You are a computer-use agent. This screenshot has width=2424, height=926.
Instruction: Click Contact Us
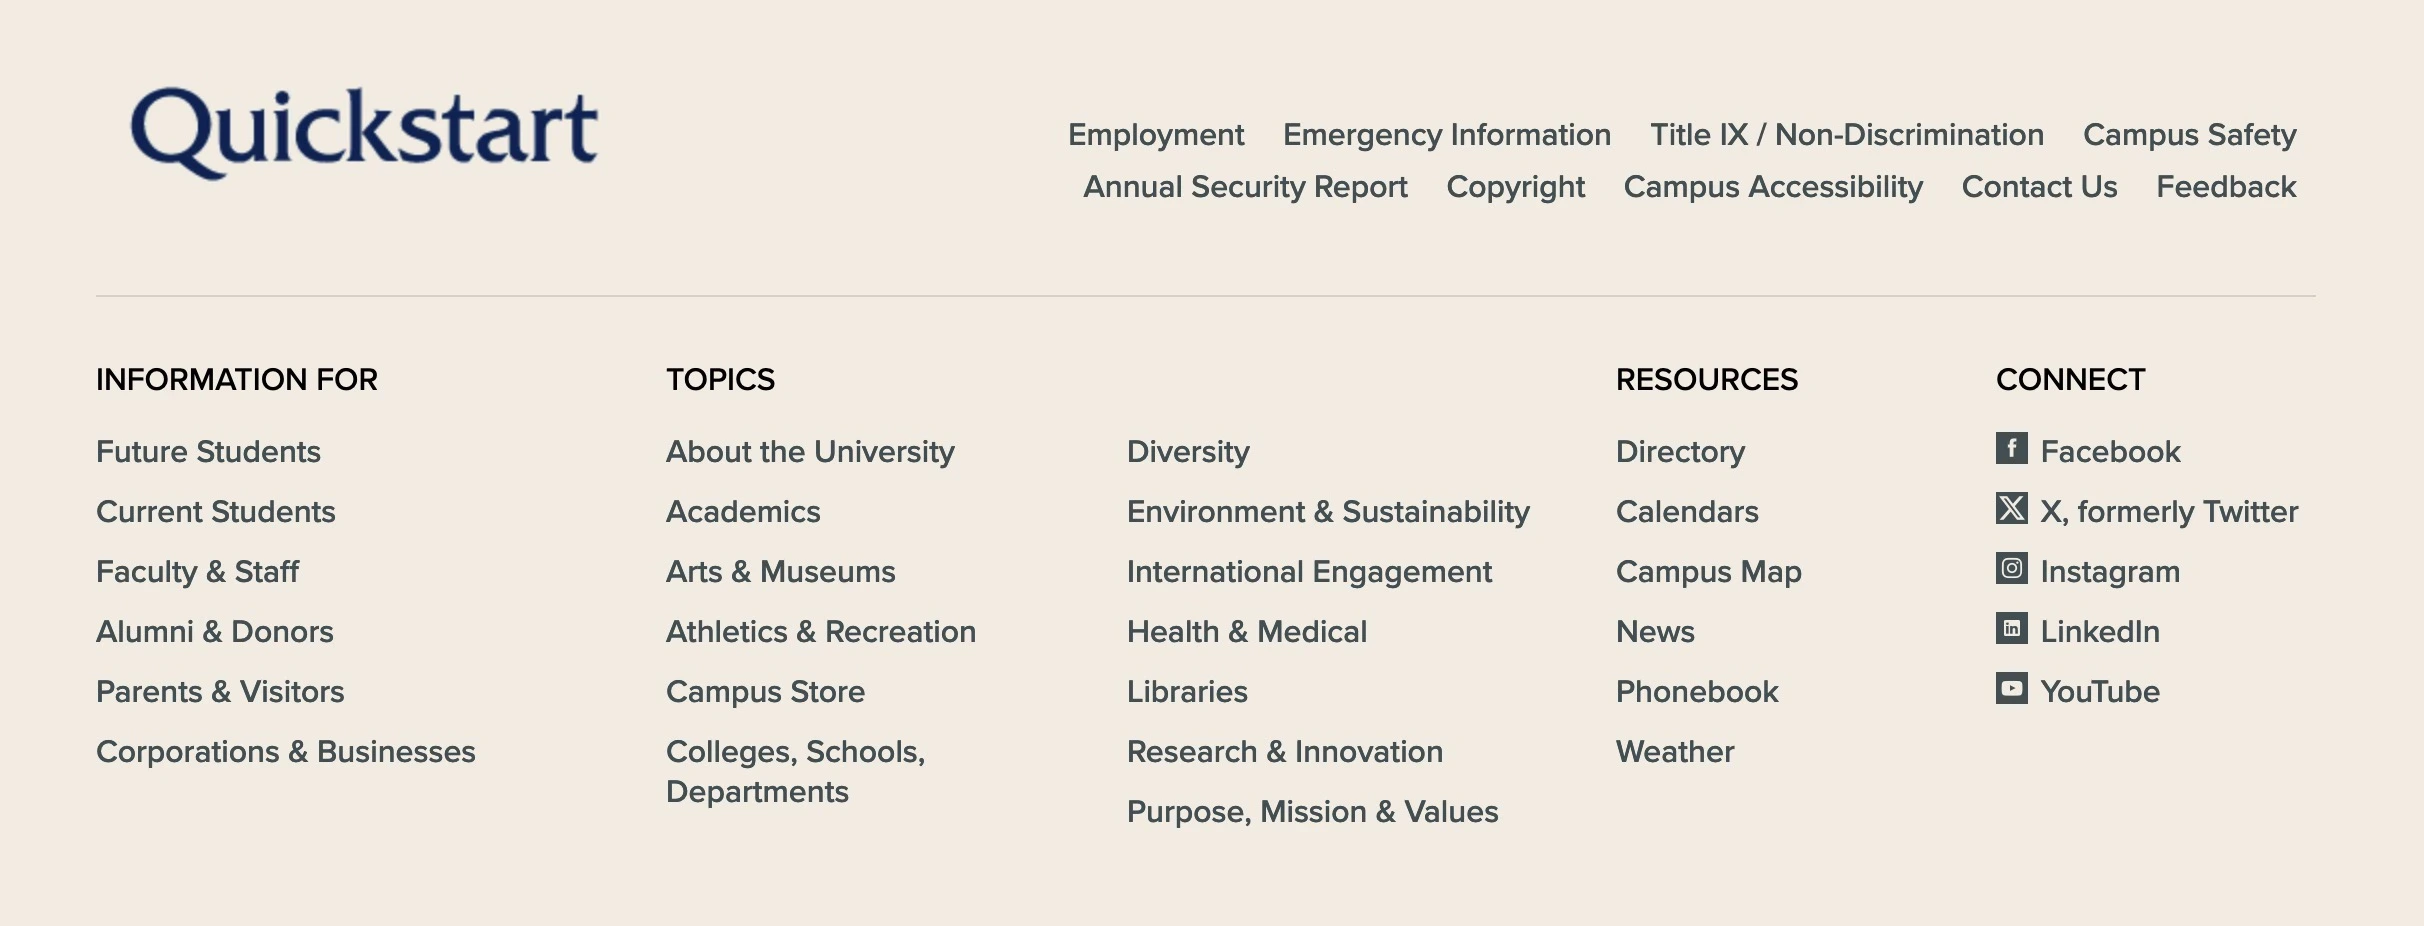click(2038, 187)
